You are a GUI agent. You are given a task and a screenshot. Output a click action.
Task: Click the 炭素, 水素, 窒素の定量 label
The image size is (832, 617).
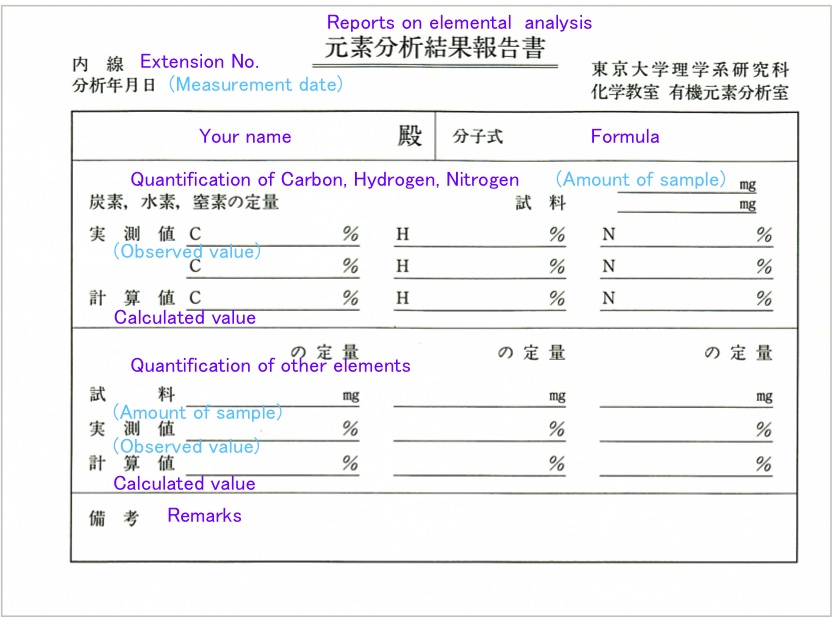184,202
